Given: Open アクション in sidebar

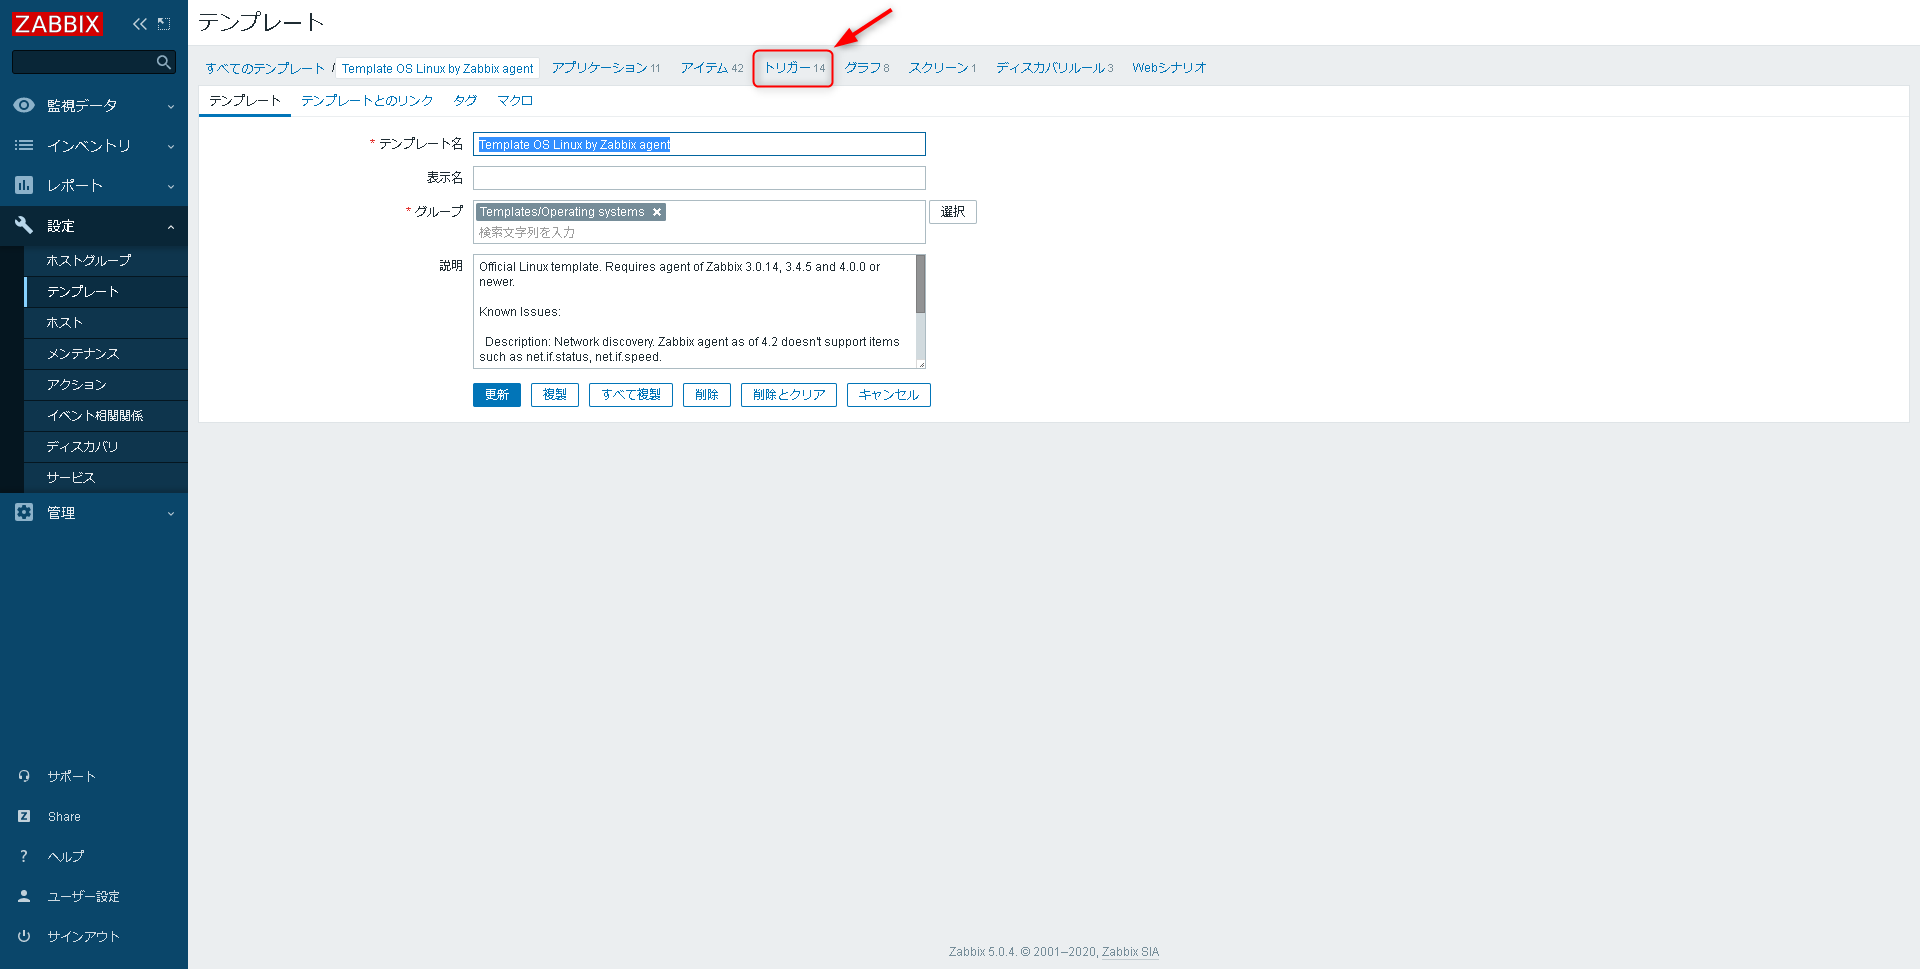Looking at the screenshot, I should (x=105, y=384).
